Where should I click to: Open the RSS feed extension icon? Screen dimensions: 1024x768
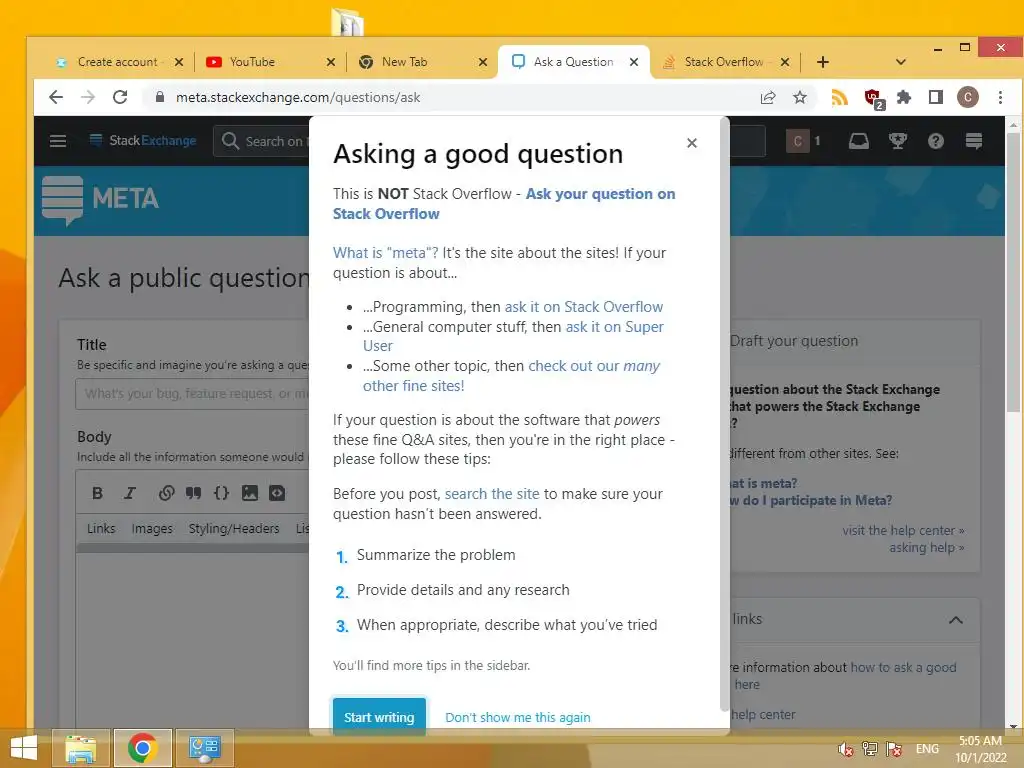[840, 97]
